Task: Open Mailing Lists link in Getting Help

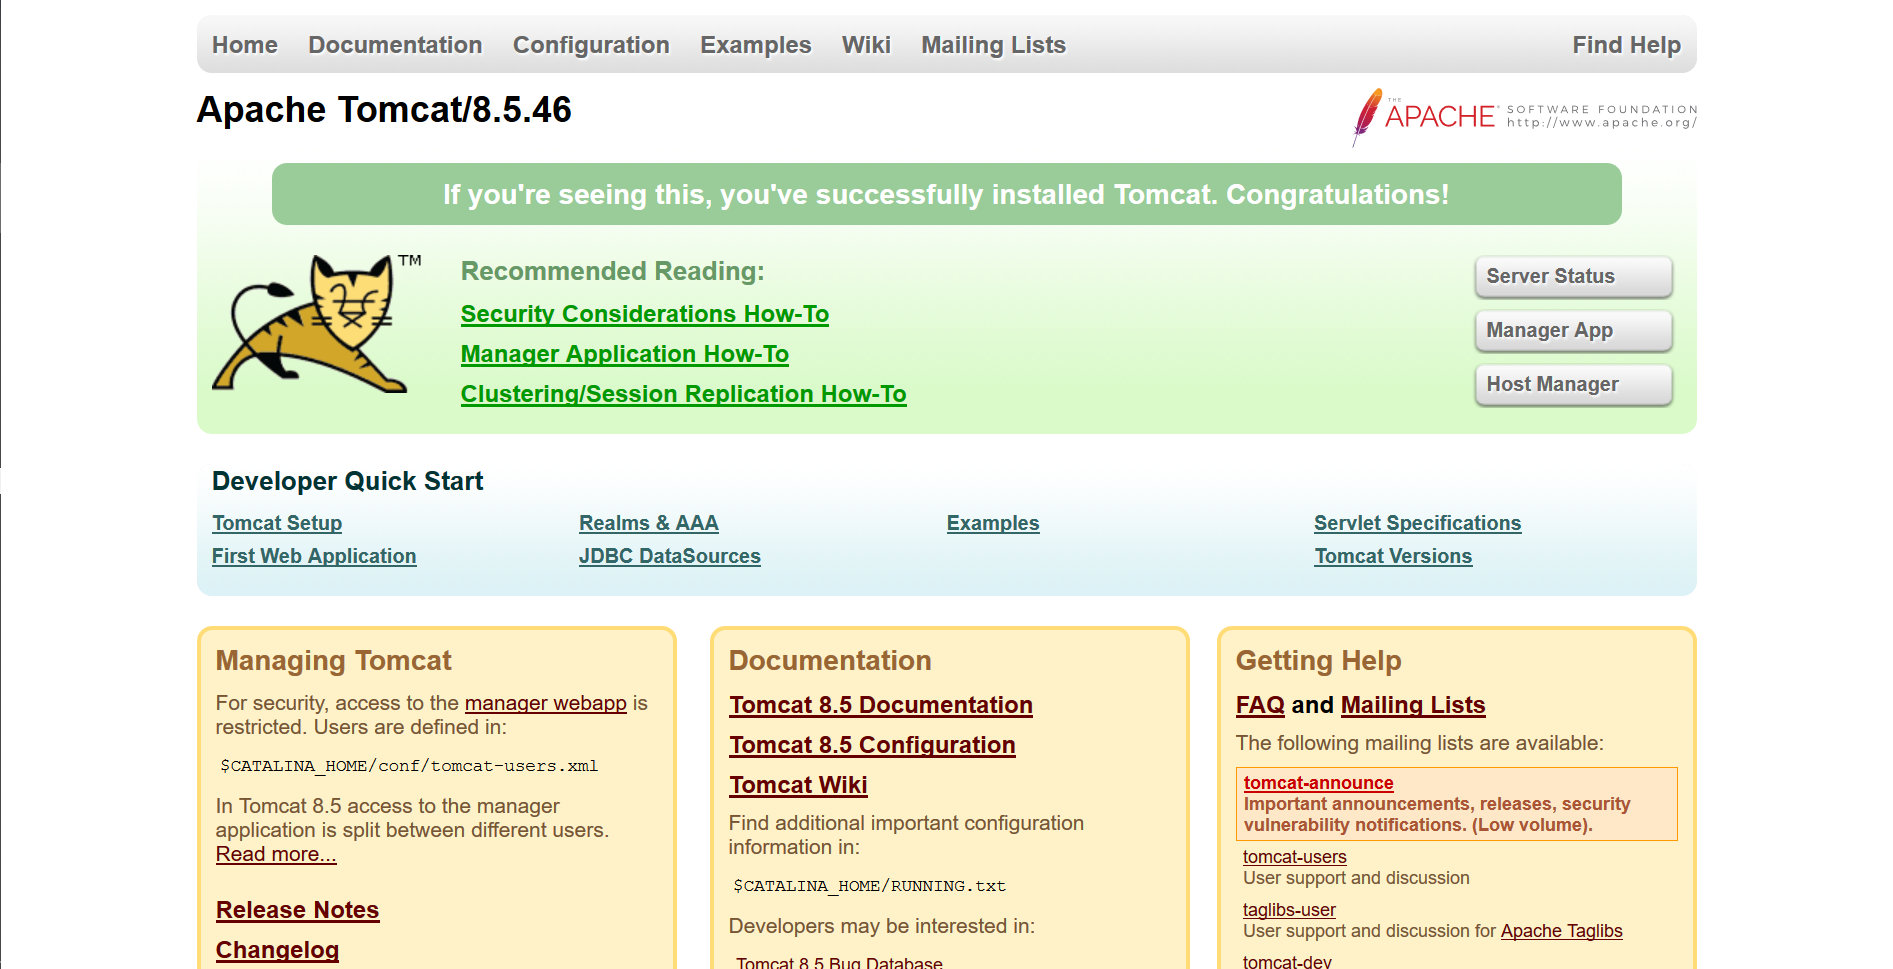Action: 1413,705
